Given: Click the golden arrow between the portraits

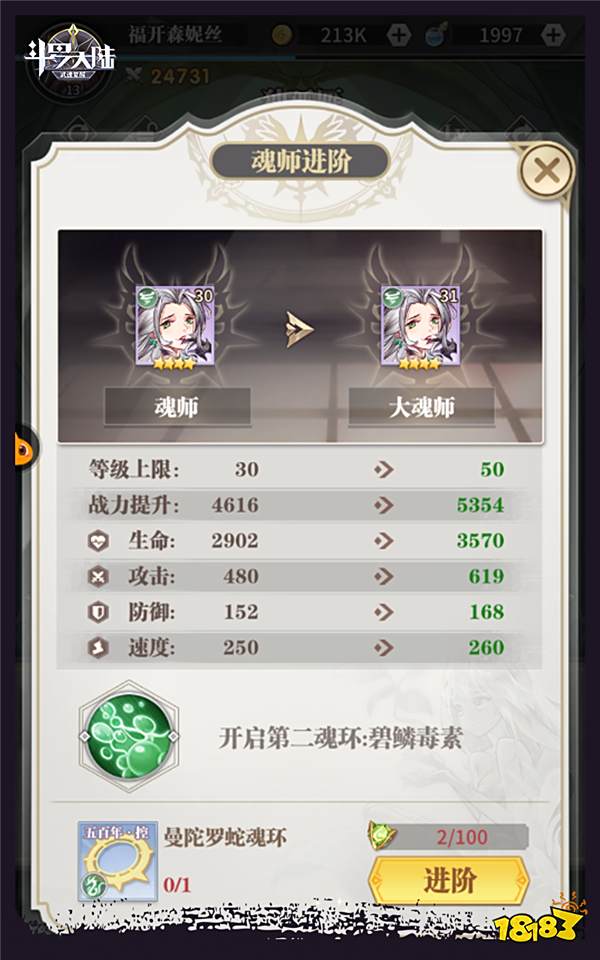Looking at the screenshot, I should (x=299, y=329).
